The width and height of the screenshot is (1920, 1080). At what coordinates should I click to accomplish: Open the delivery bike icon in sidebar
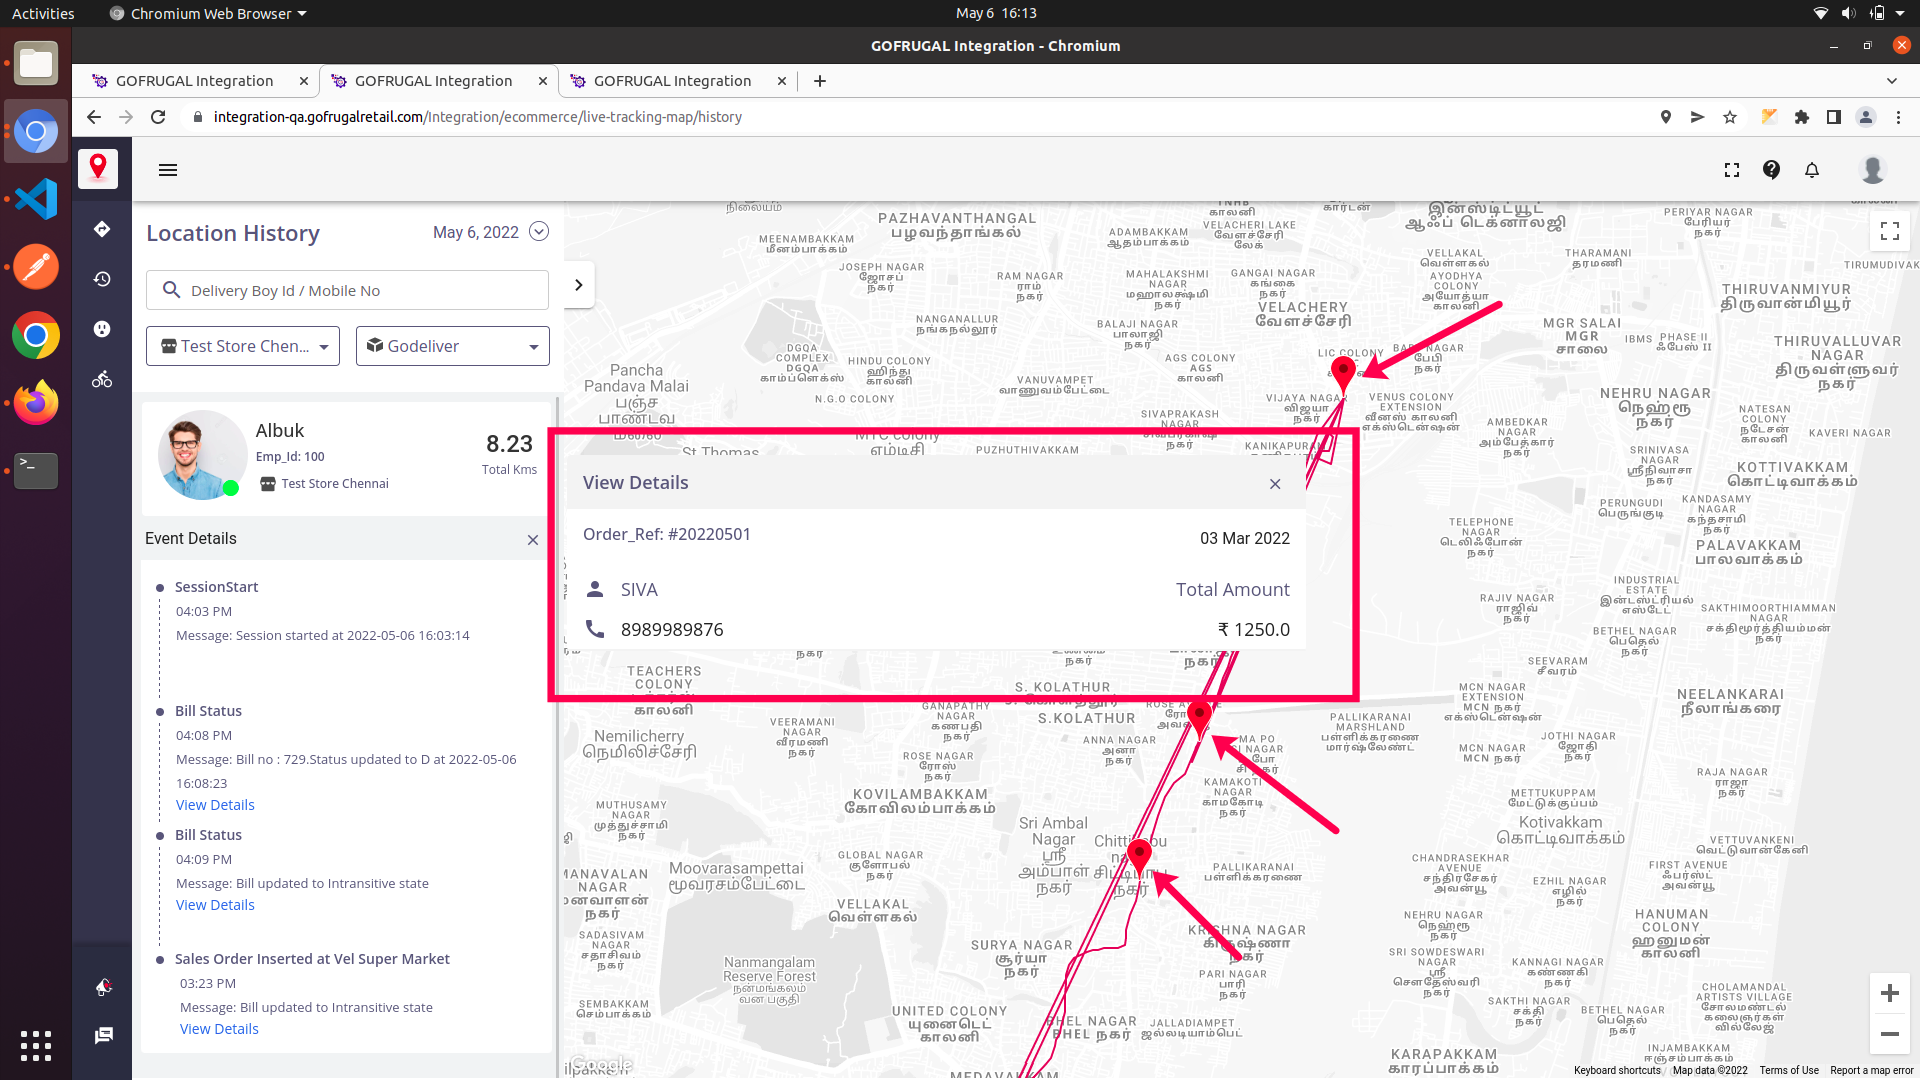click(x=102, y=379)
